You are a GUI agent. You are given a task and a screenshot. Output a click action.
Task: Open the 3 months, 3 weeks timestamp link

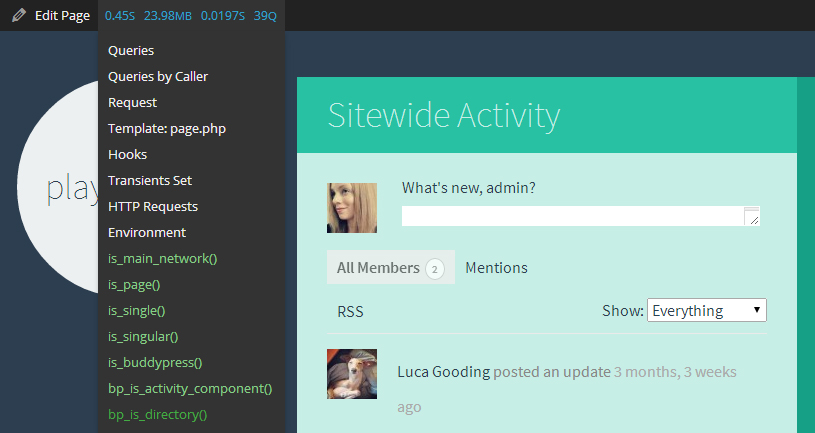pyautogui.click(x=567, y=389)
